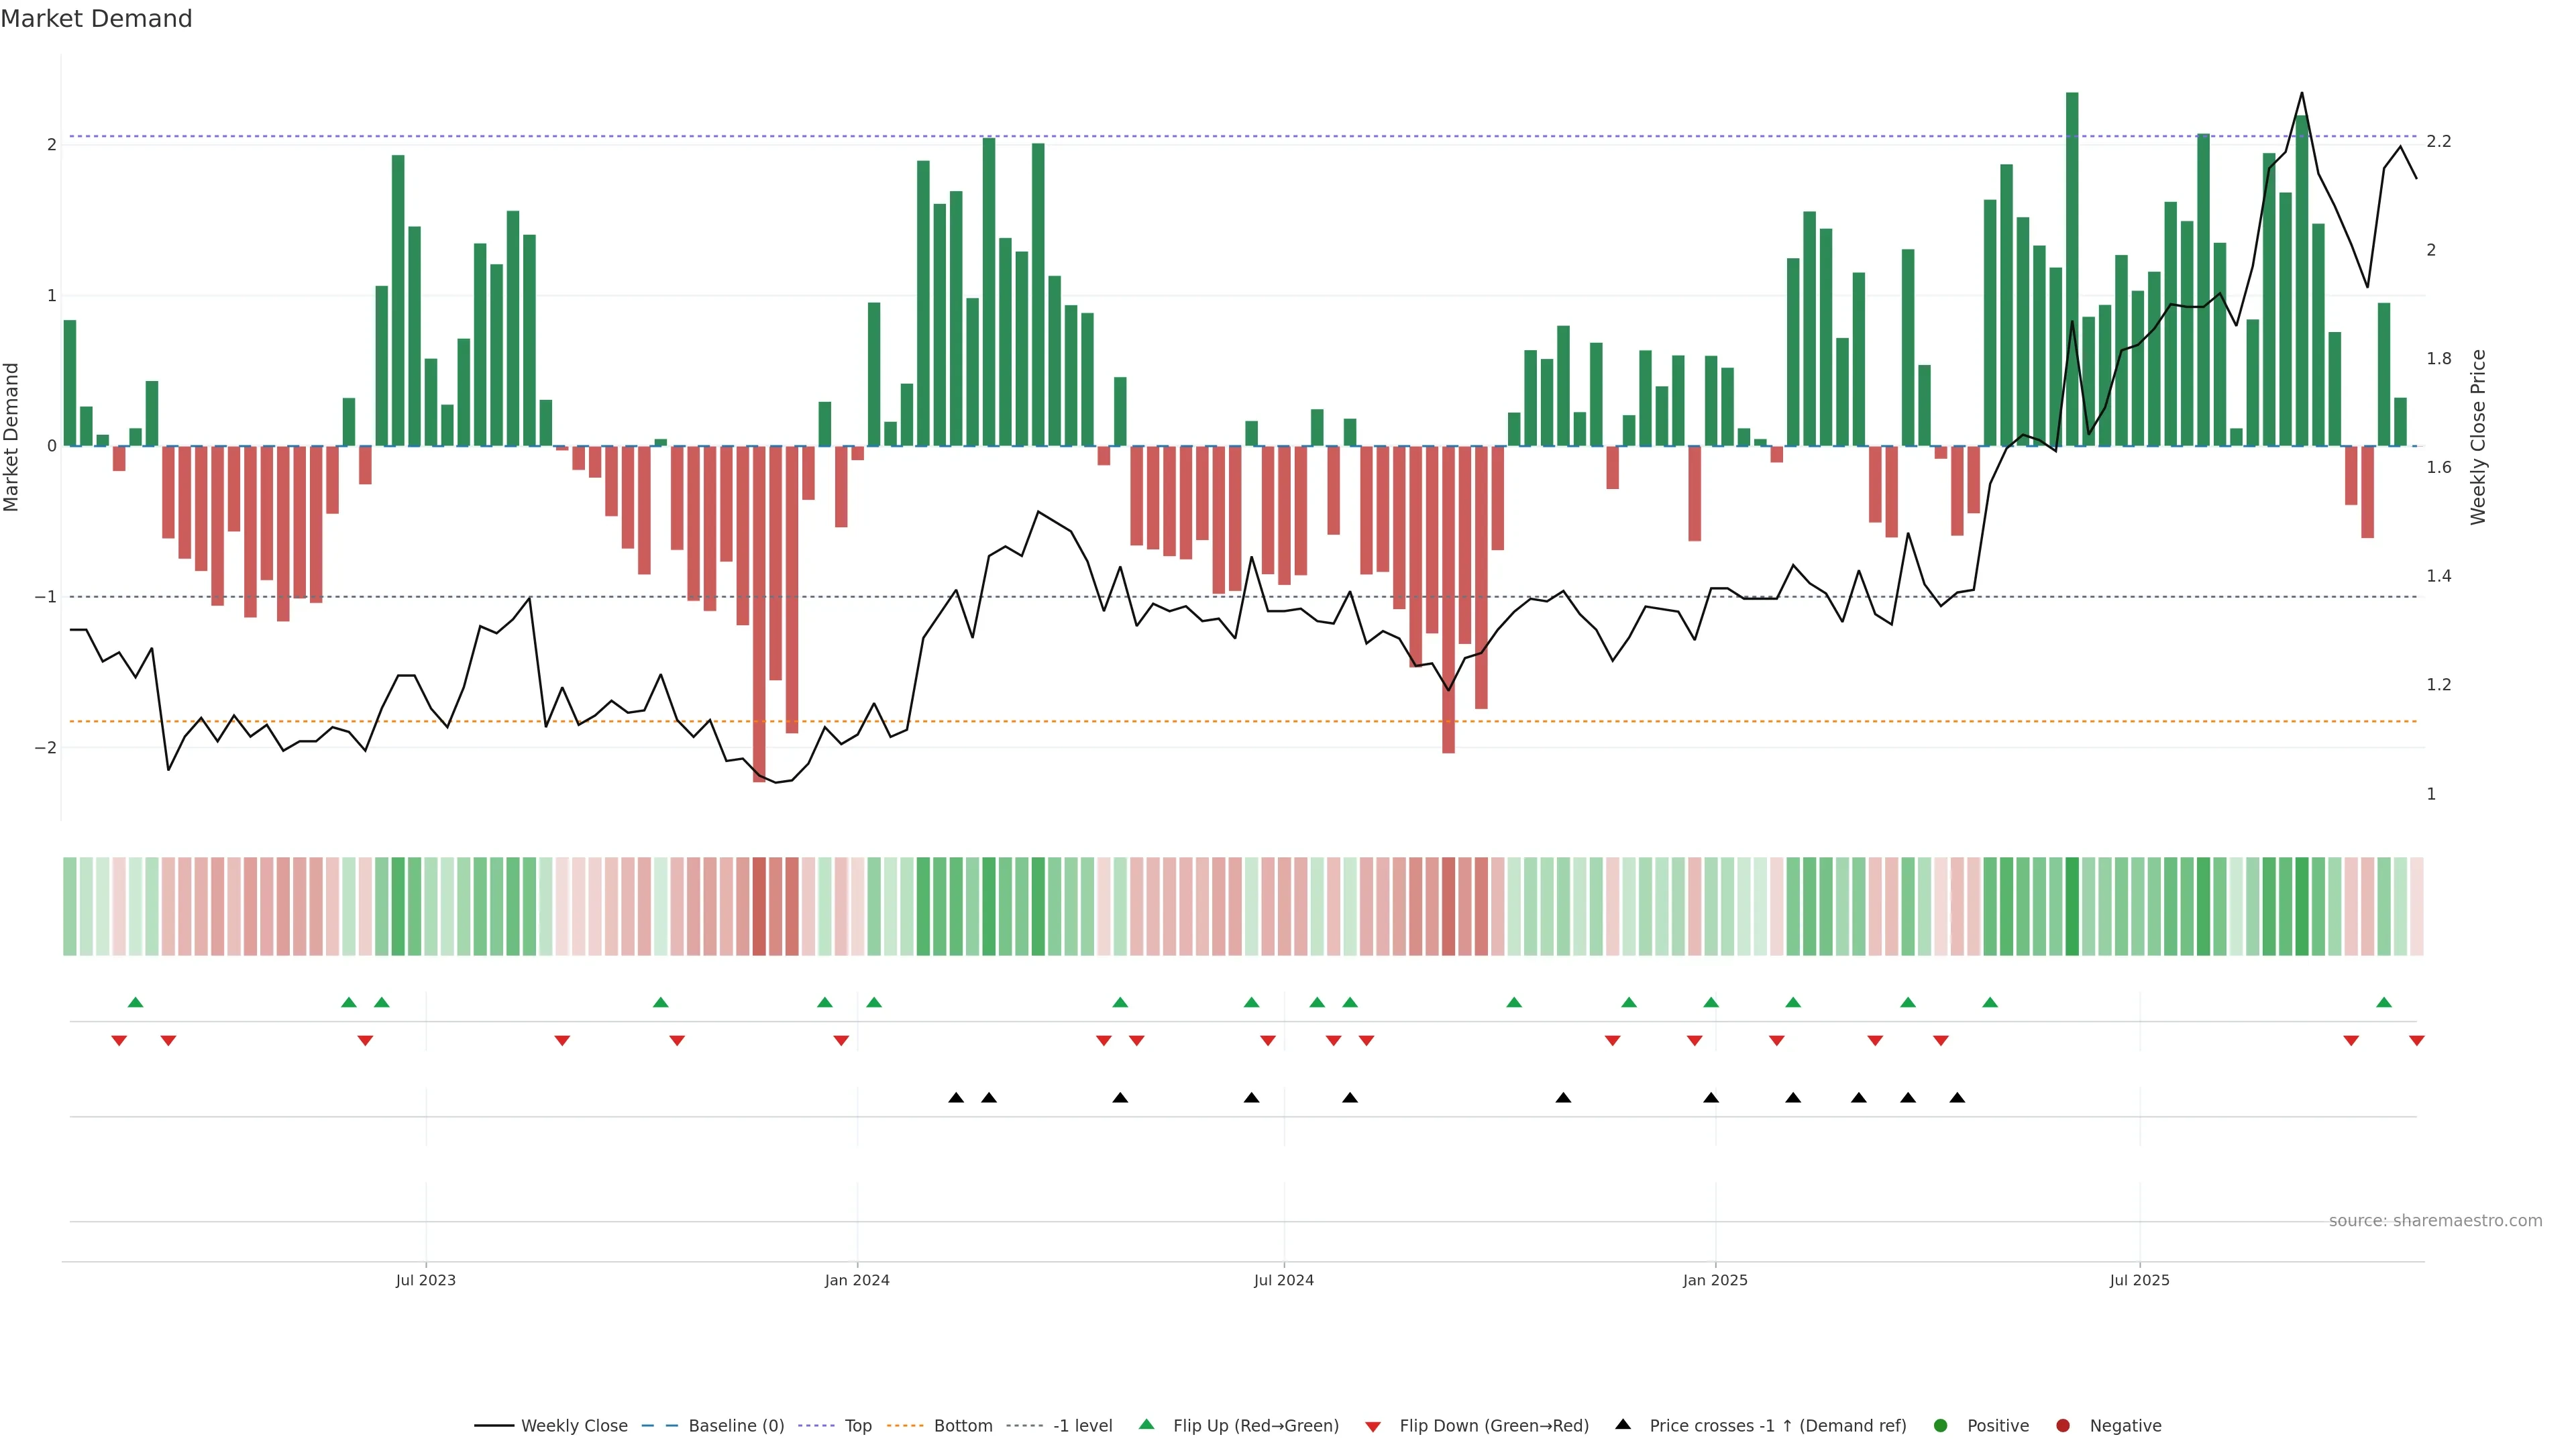Click the darkest green heatmap cell near Jul 2025
The height and width of the screenshot is (1449, 2576).
pos(2072,906)
